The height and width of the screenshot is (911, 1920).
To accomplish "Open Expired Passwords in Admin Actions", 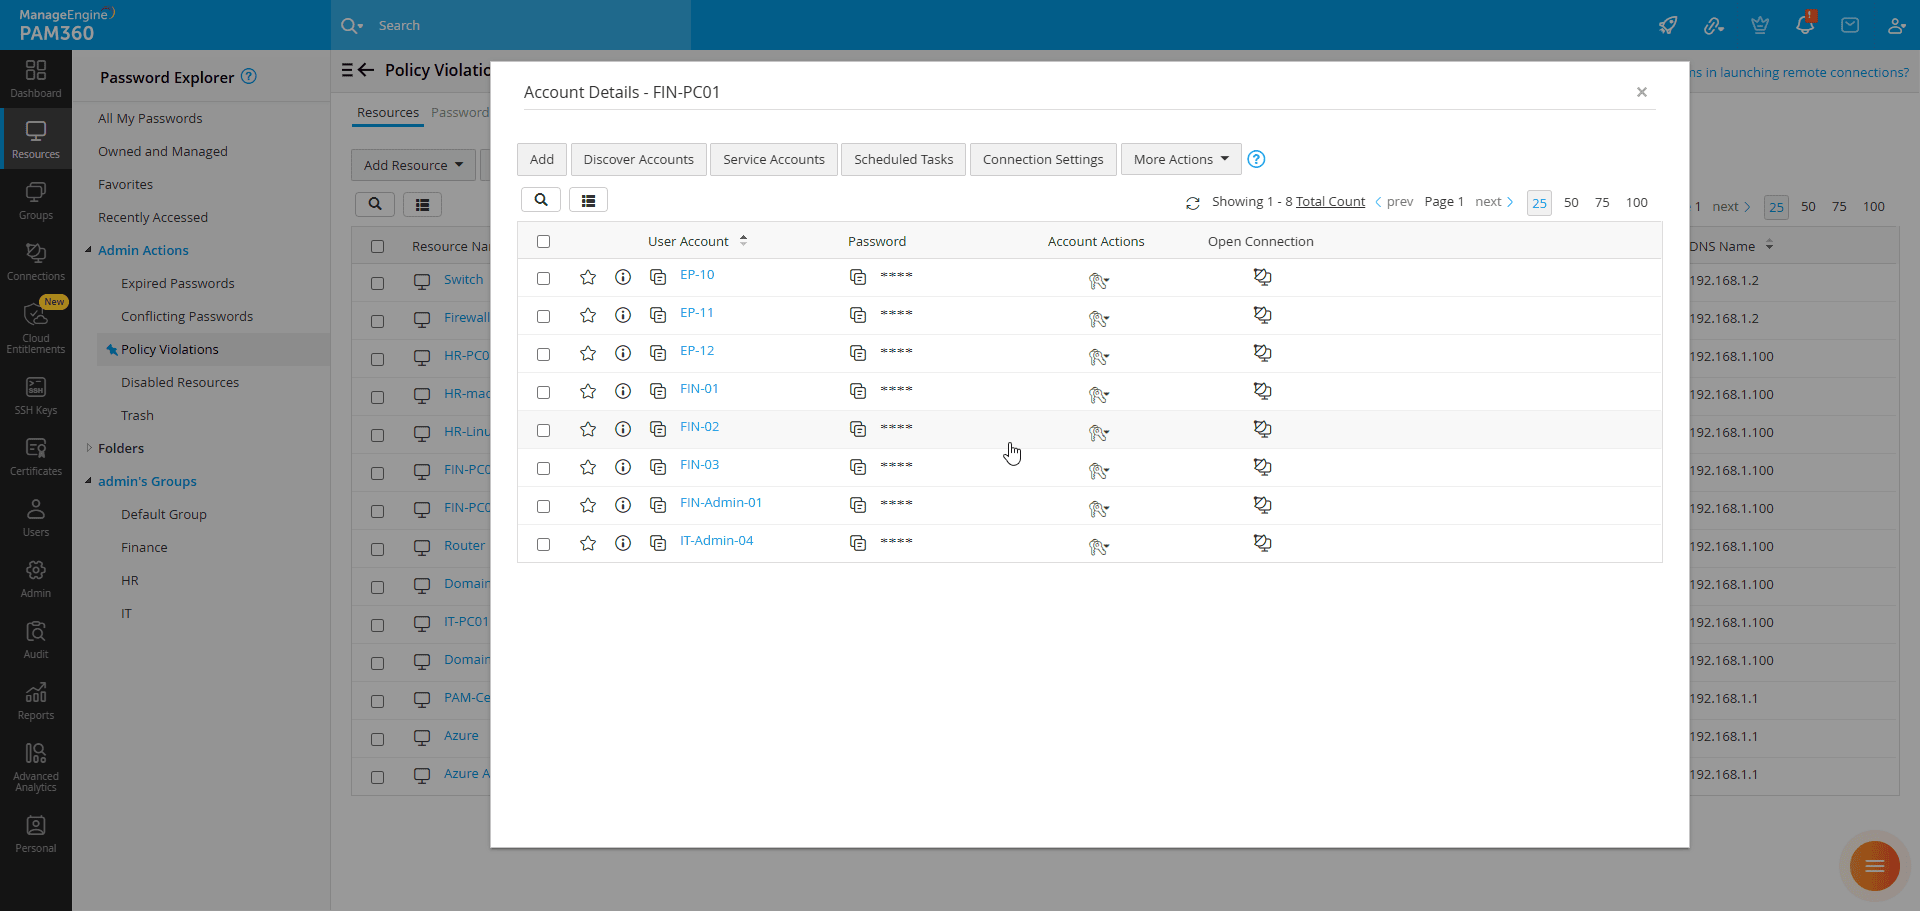I will click(177, 283).
